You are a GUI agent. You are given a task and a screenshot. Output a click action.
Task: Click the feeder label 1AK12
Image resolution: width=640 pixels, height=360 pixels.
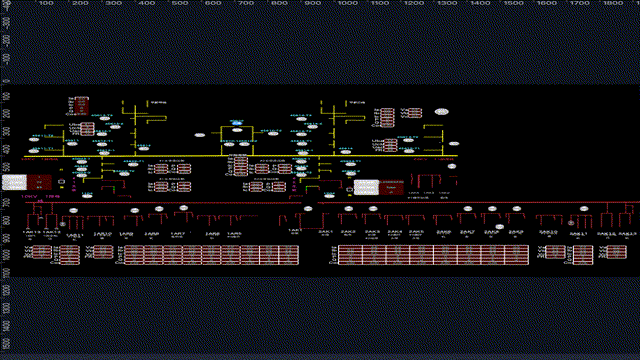tap(51, 232)
